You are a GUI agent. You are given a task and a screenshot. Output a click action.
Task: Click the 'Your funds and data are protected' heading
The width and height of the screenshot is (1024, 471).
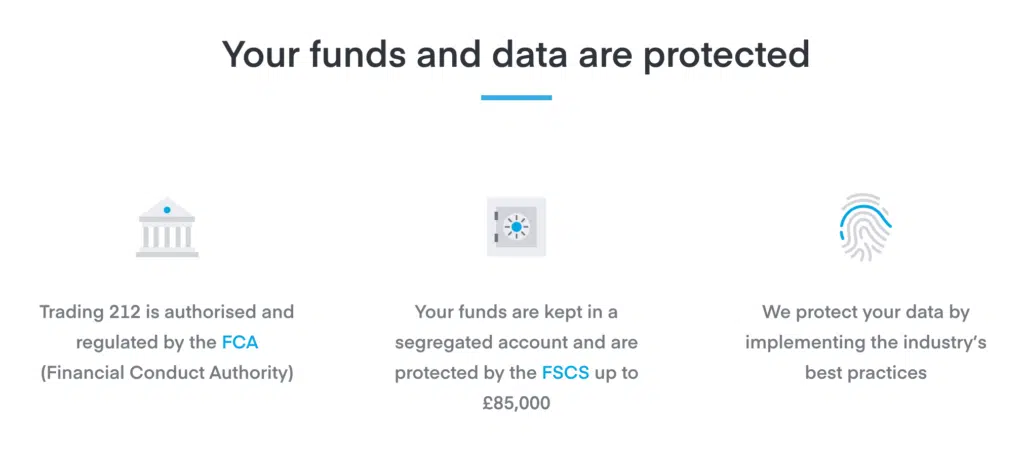(516, 54)
